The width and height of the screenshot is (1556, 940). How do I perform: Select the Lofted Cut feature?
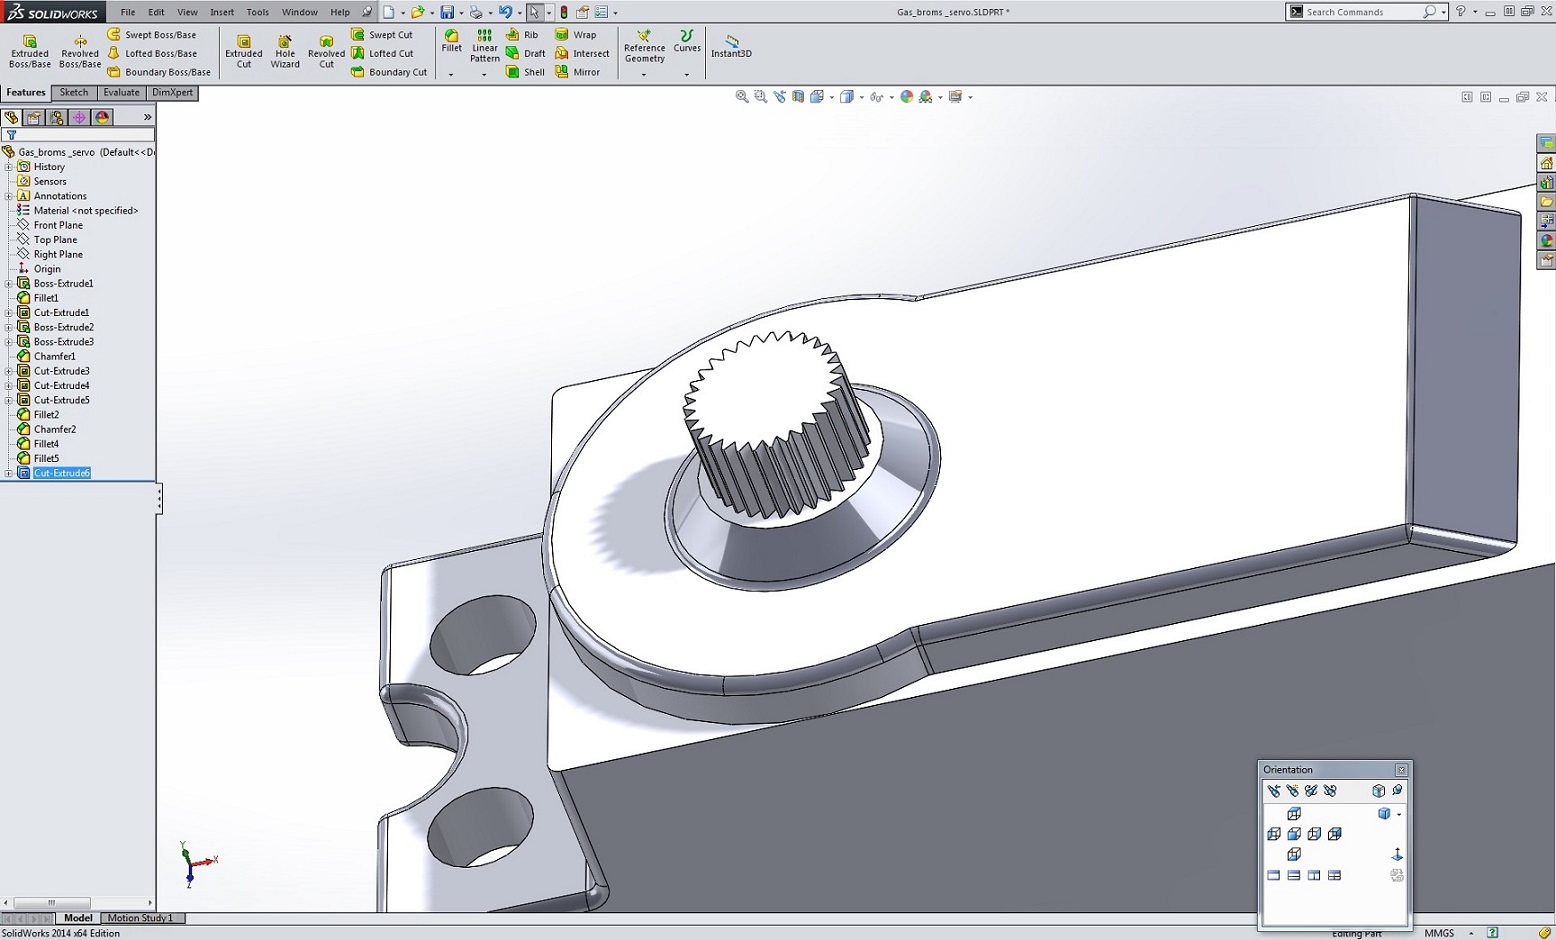(382, 53)
